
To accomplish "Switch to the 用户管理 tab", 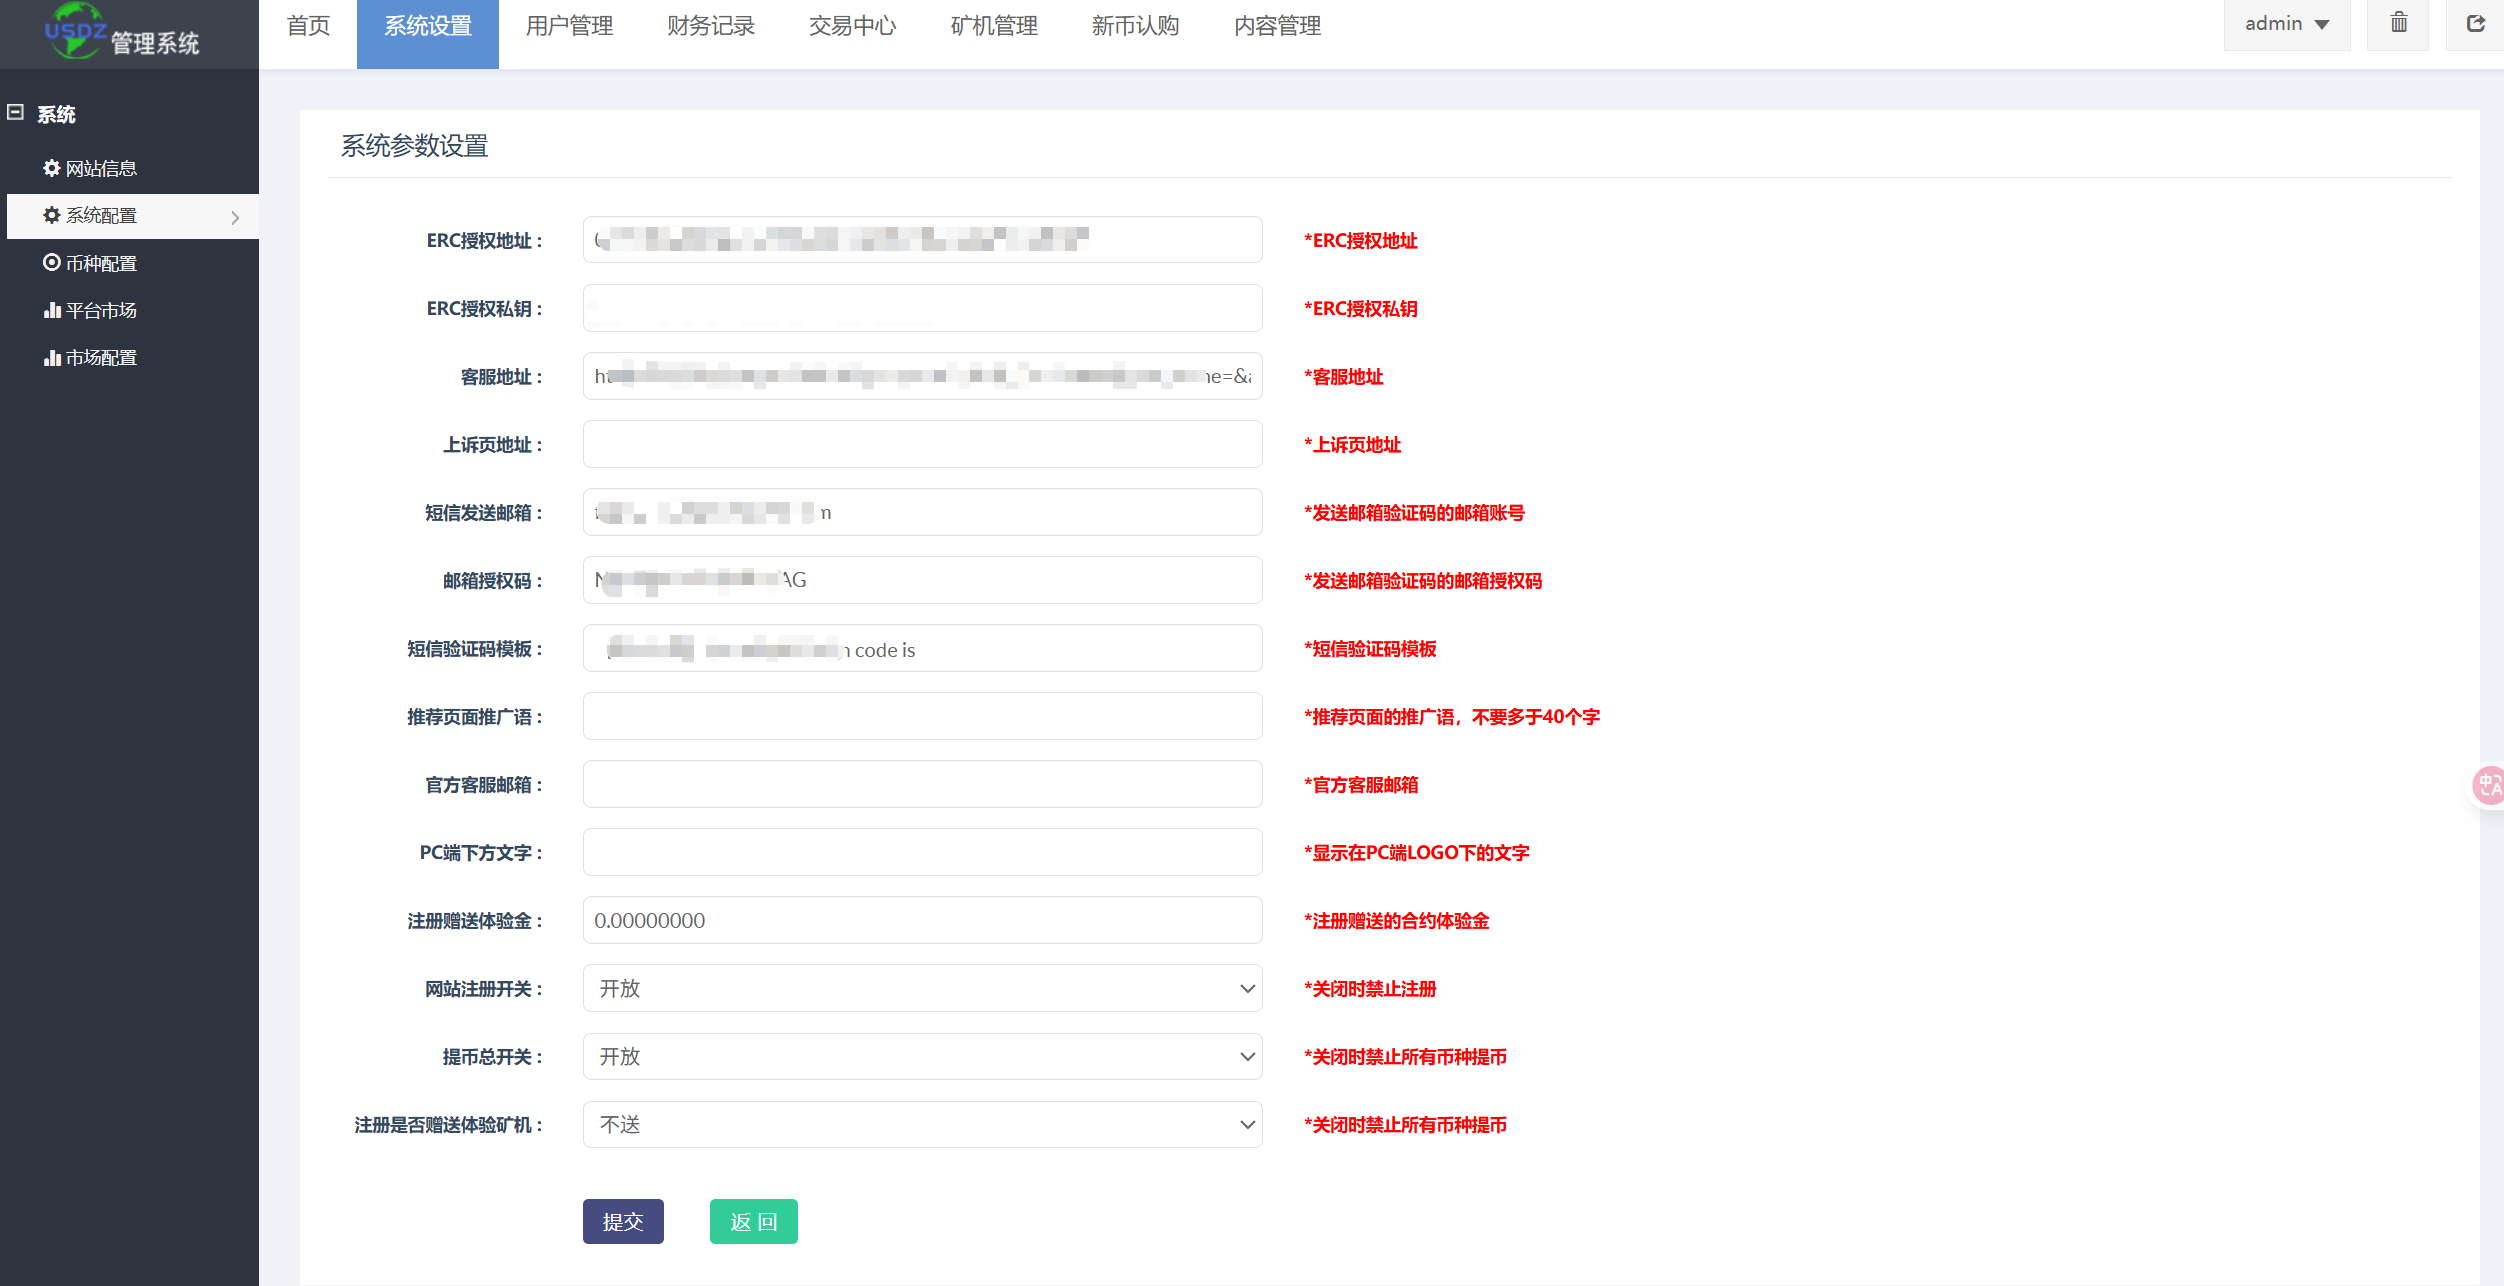I will pyautogui.click(x=569, y=26).
